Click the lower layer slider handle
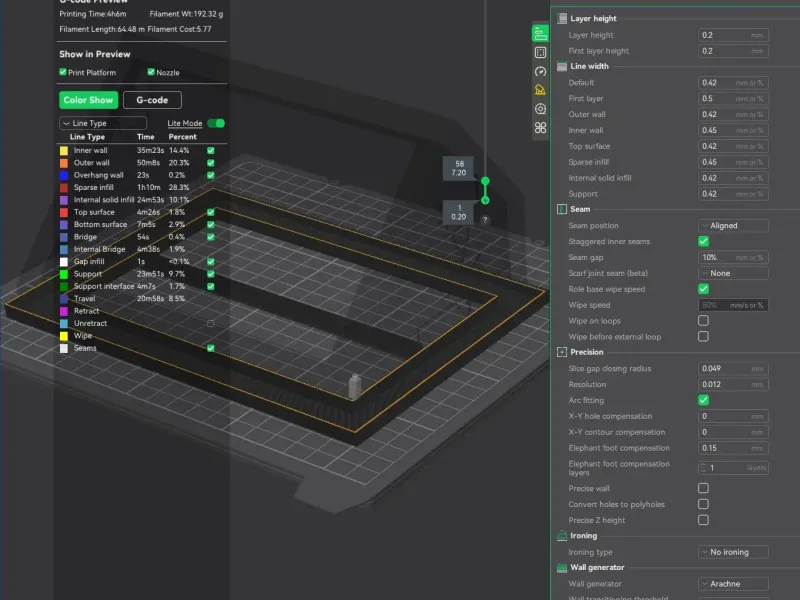Viewport: 800px width, 600px height. (485, 201)
